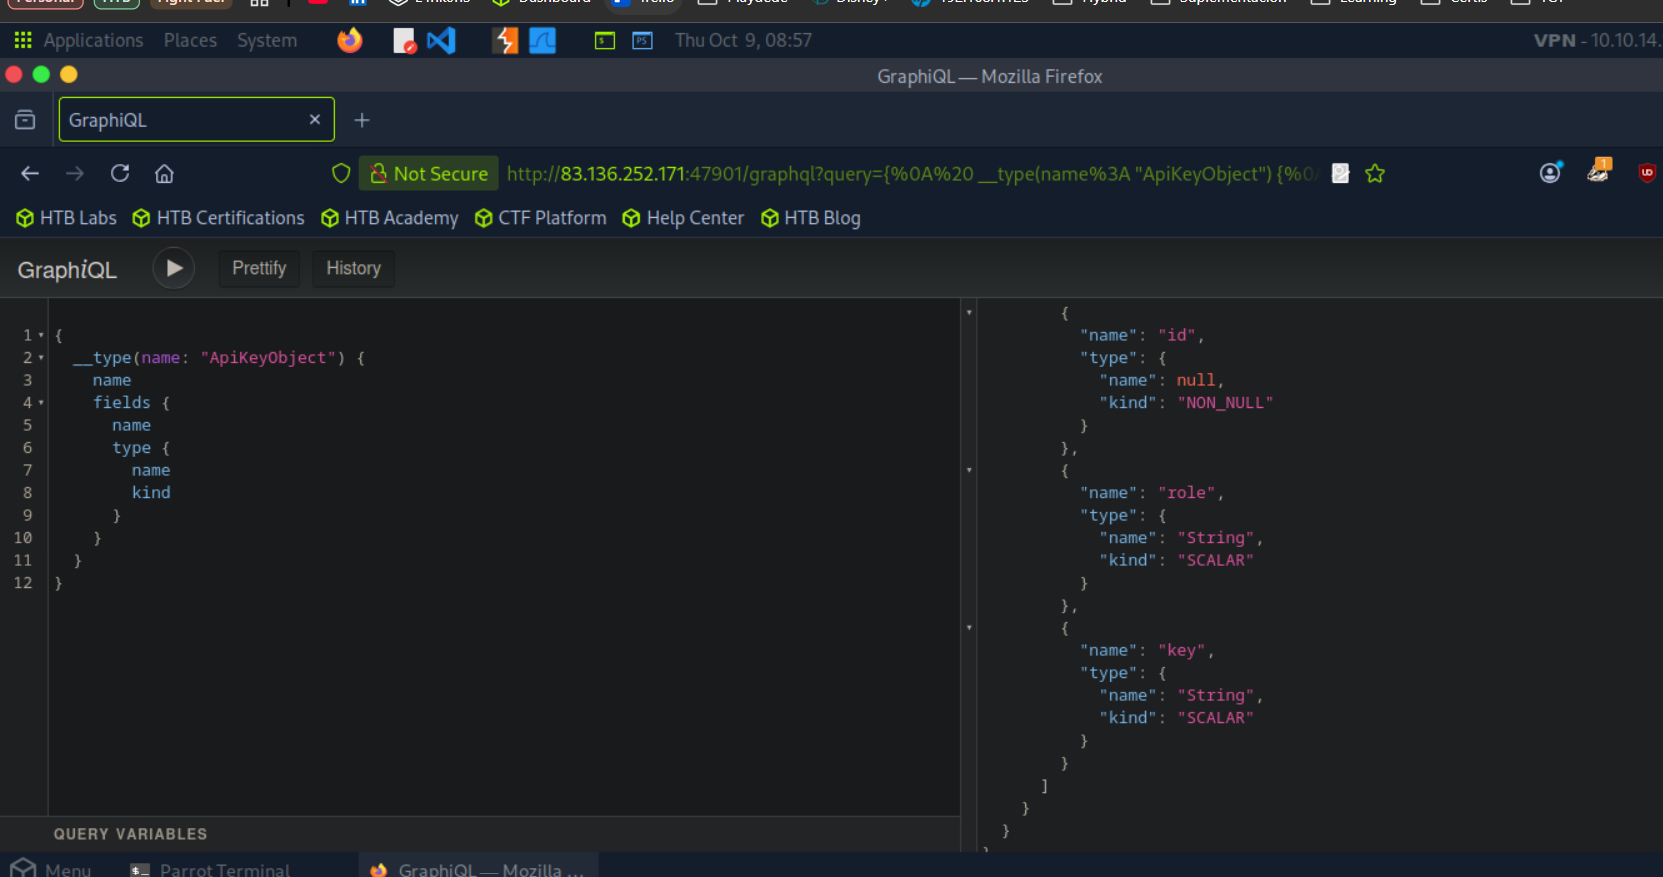The width and height of the screenshot is (1663, 877).
Task: Click the Not Secure connection indicator
Action: (x=429, y=174)
